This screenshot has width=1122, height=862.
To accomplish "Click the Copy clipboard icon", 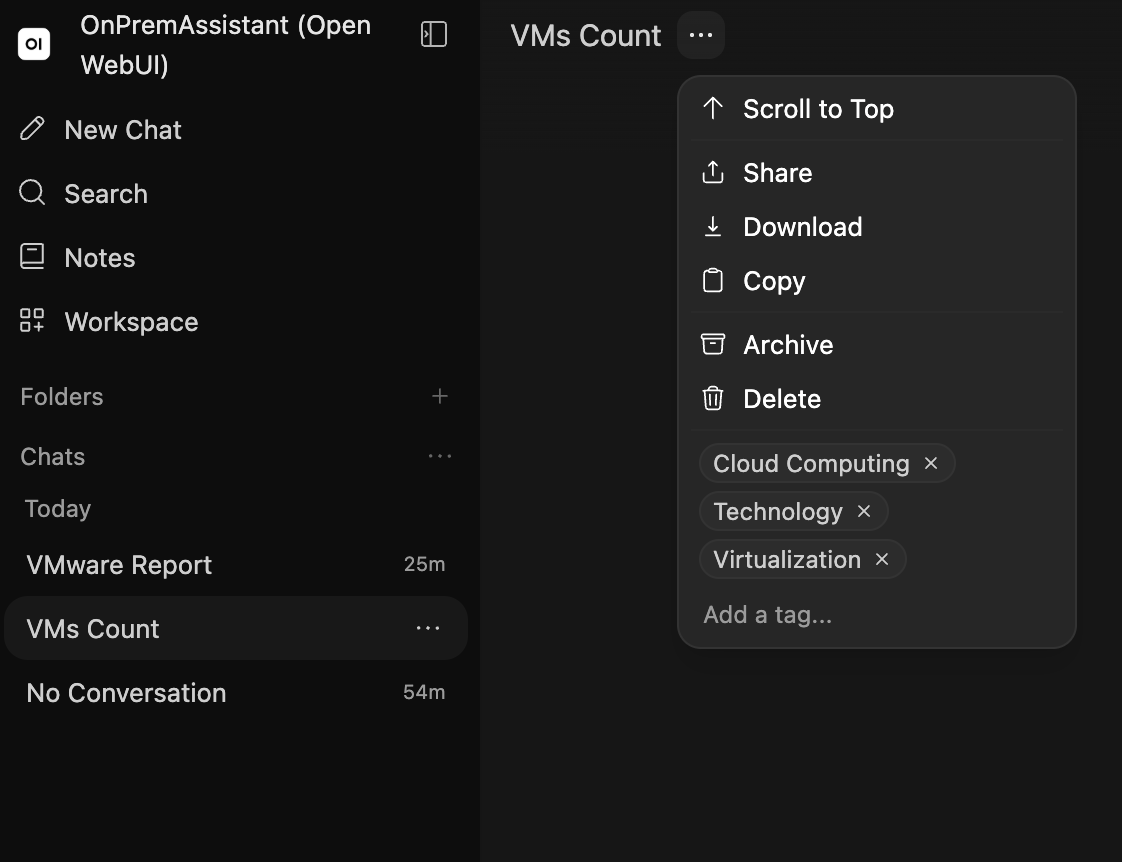I will 713,280.
